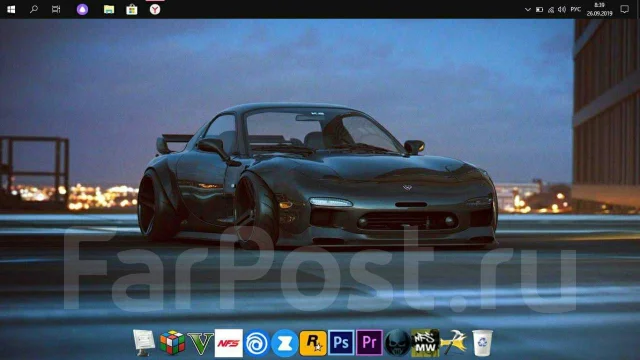Launch the Rubik's cube dock icon
Viewport: 640px width, 360px height.
click(172, 342)
